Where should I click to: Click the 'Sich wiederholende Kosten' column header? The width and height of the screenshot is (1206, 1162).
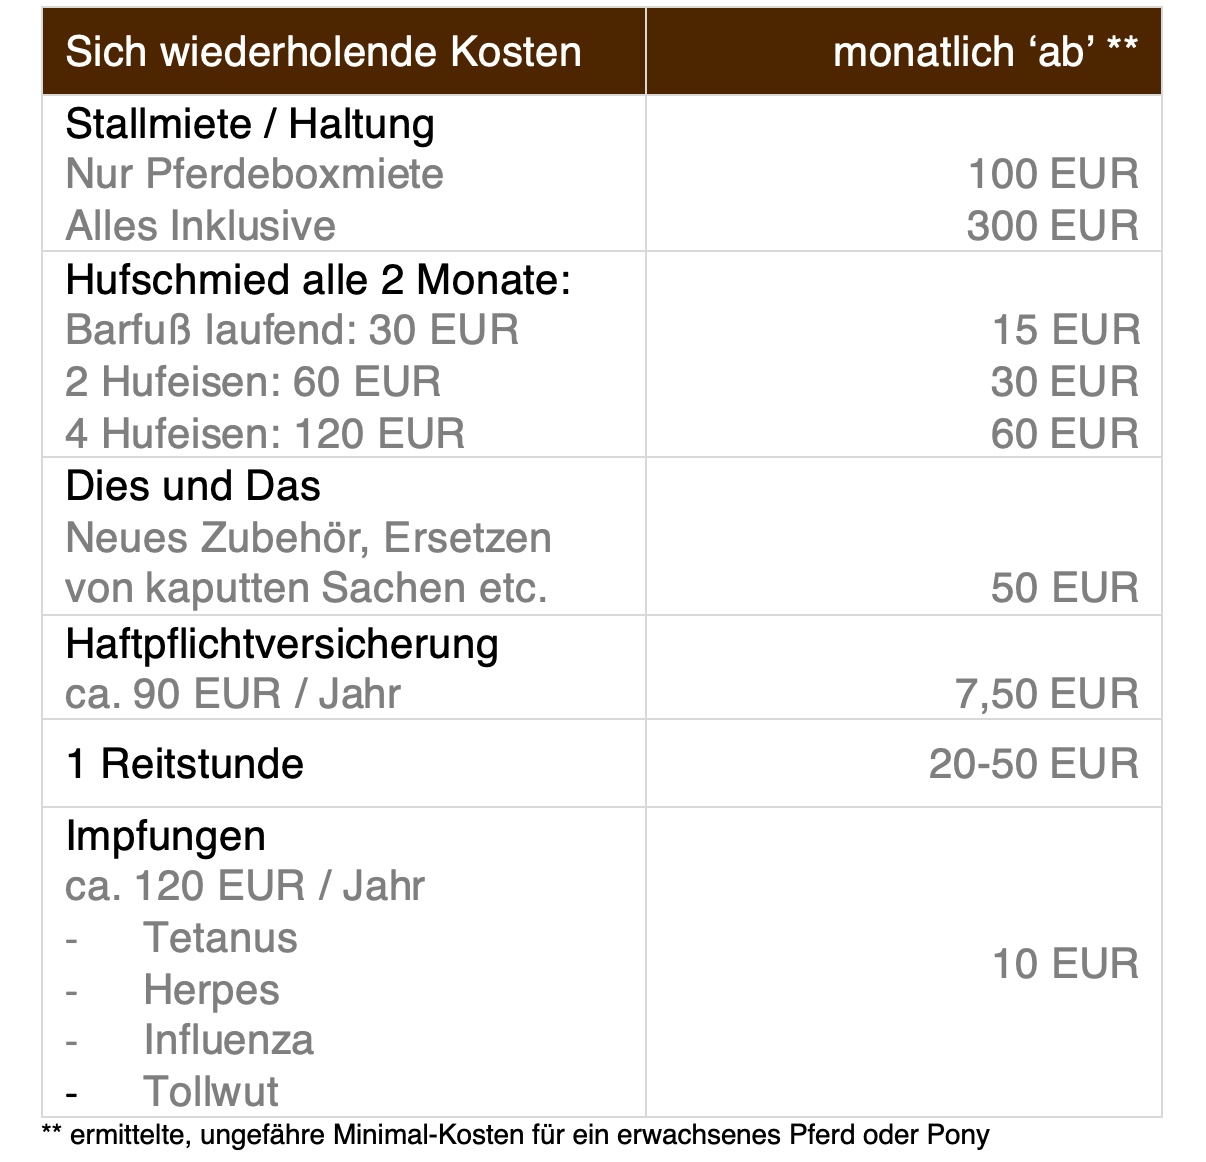pos(323,52)
